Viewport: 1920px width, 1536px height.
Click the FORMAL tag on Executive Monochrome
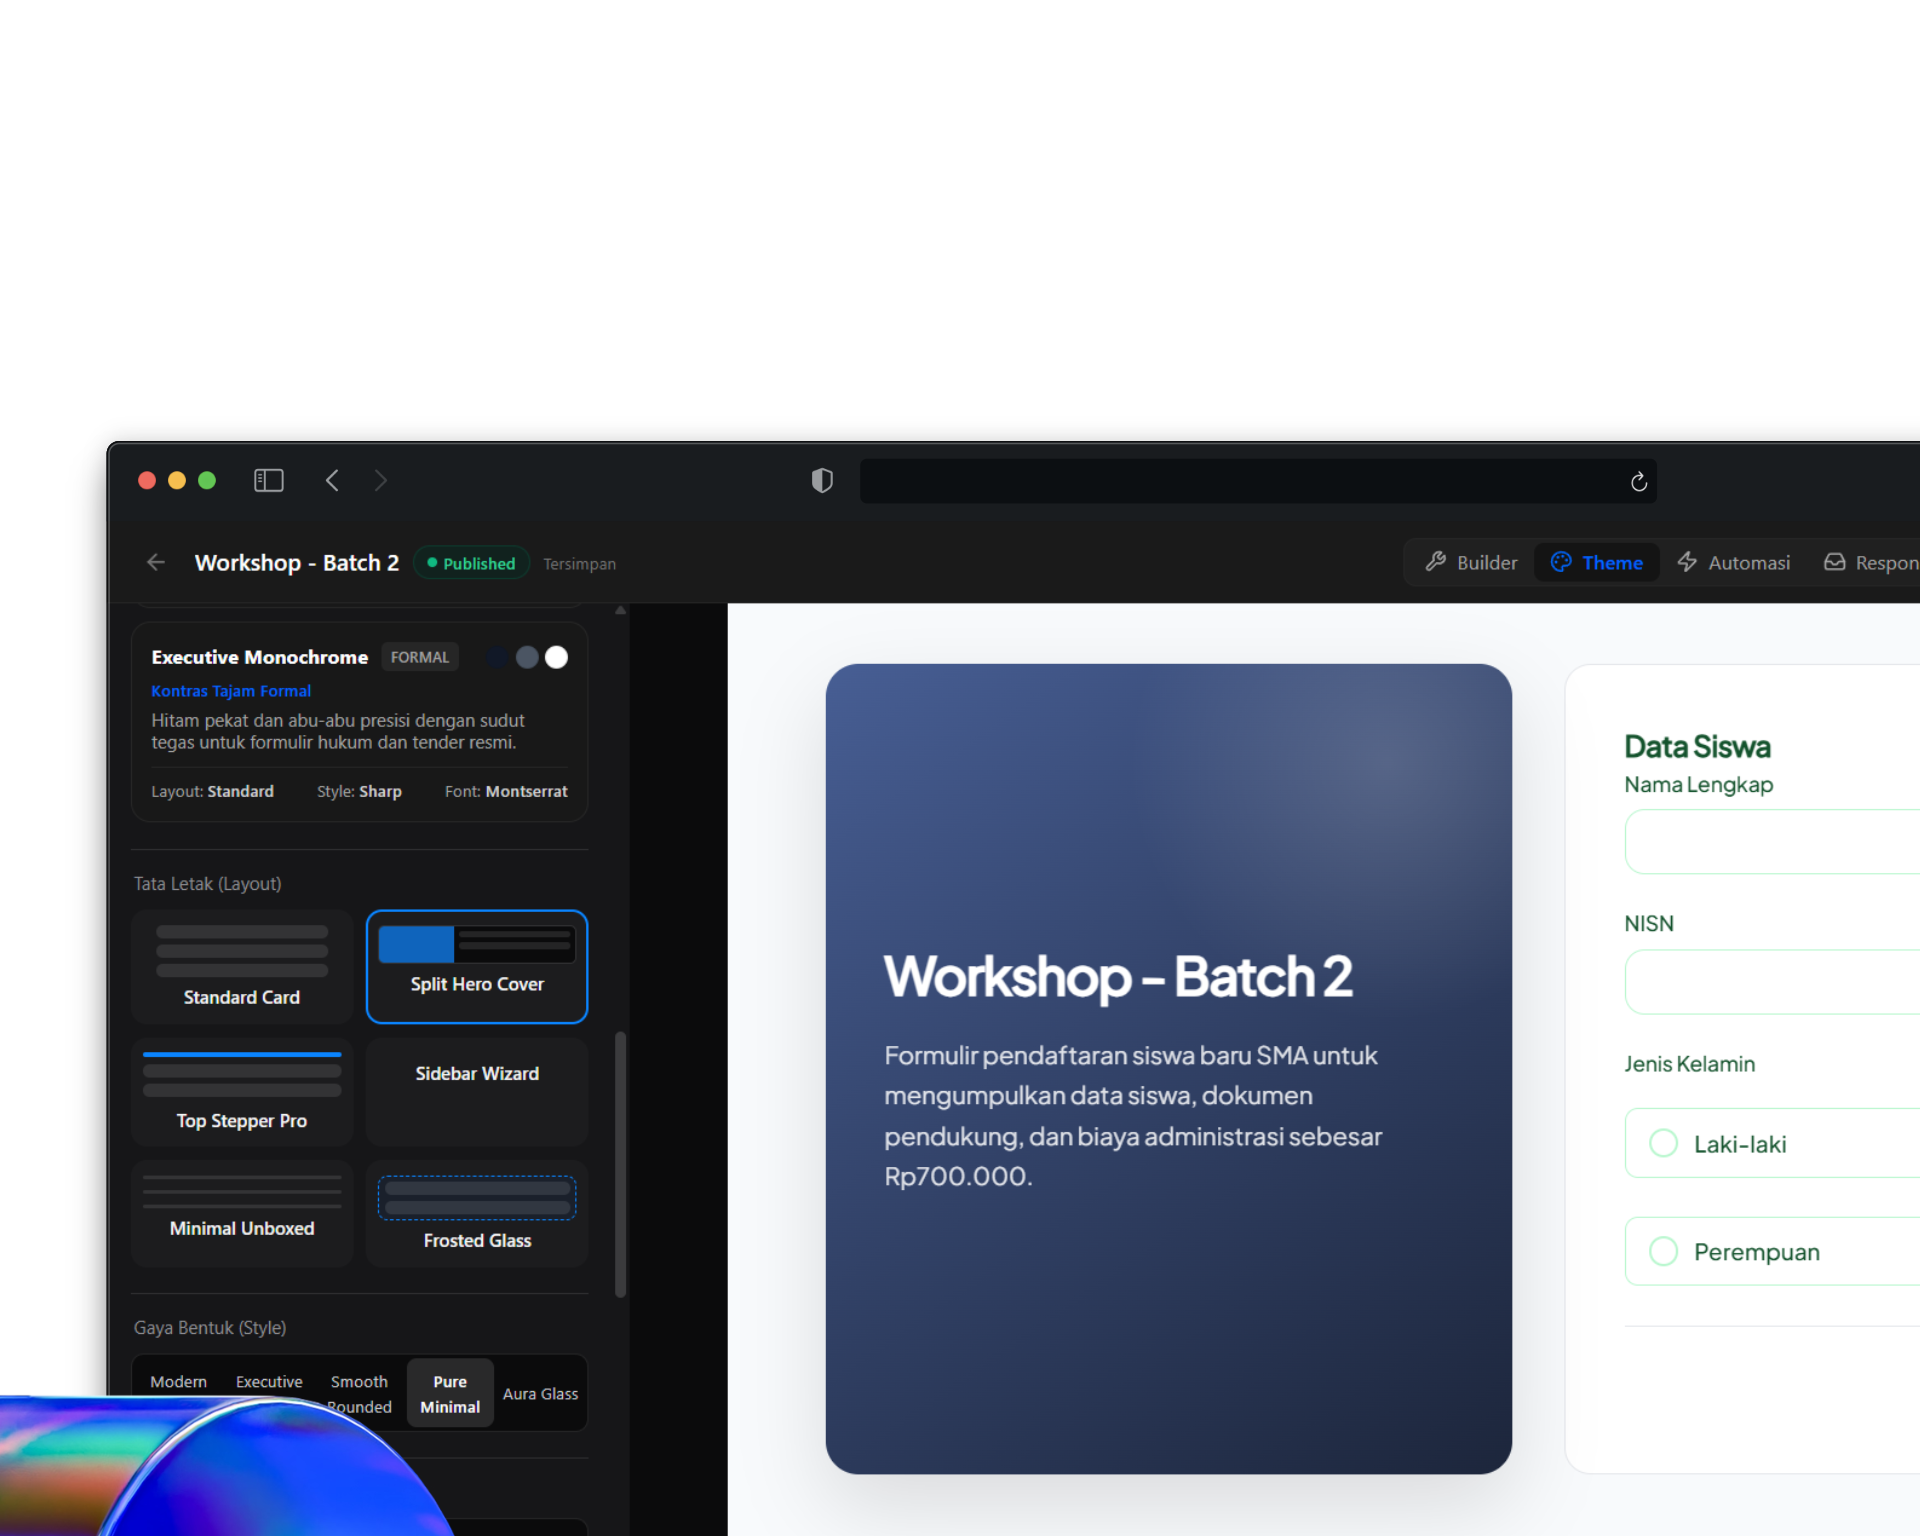pos(420,657)
